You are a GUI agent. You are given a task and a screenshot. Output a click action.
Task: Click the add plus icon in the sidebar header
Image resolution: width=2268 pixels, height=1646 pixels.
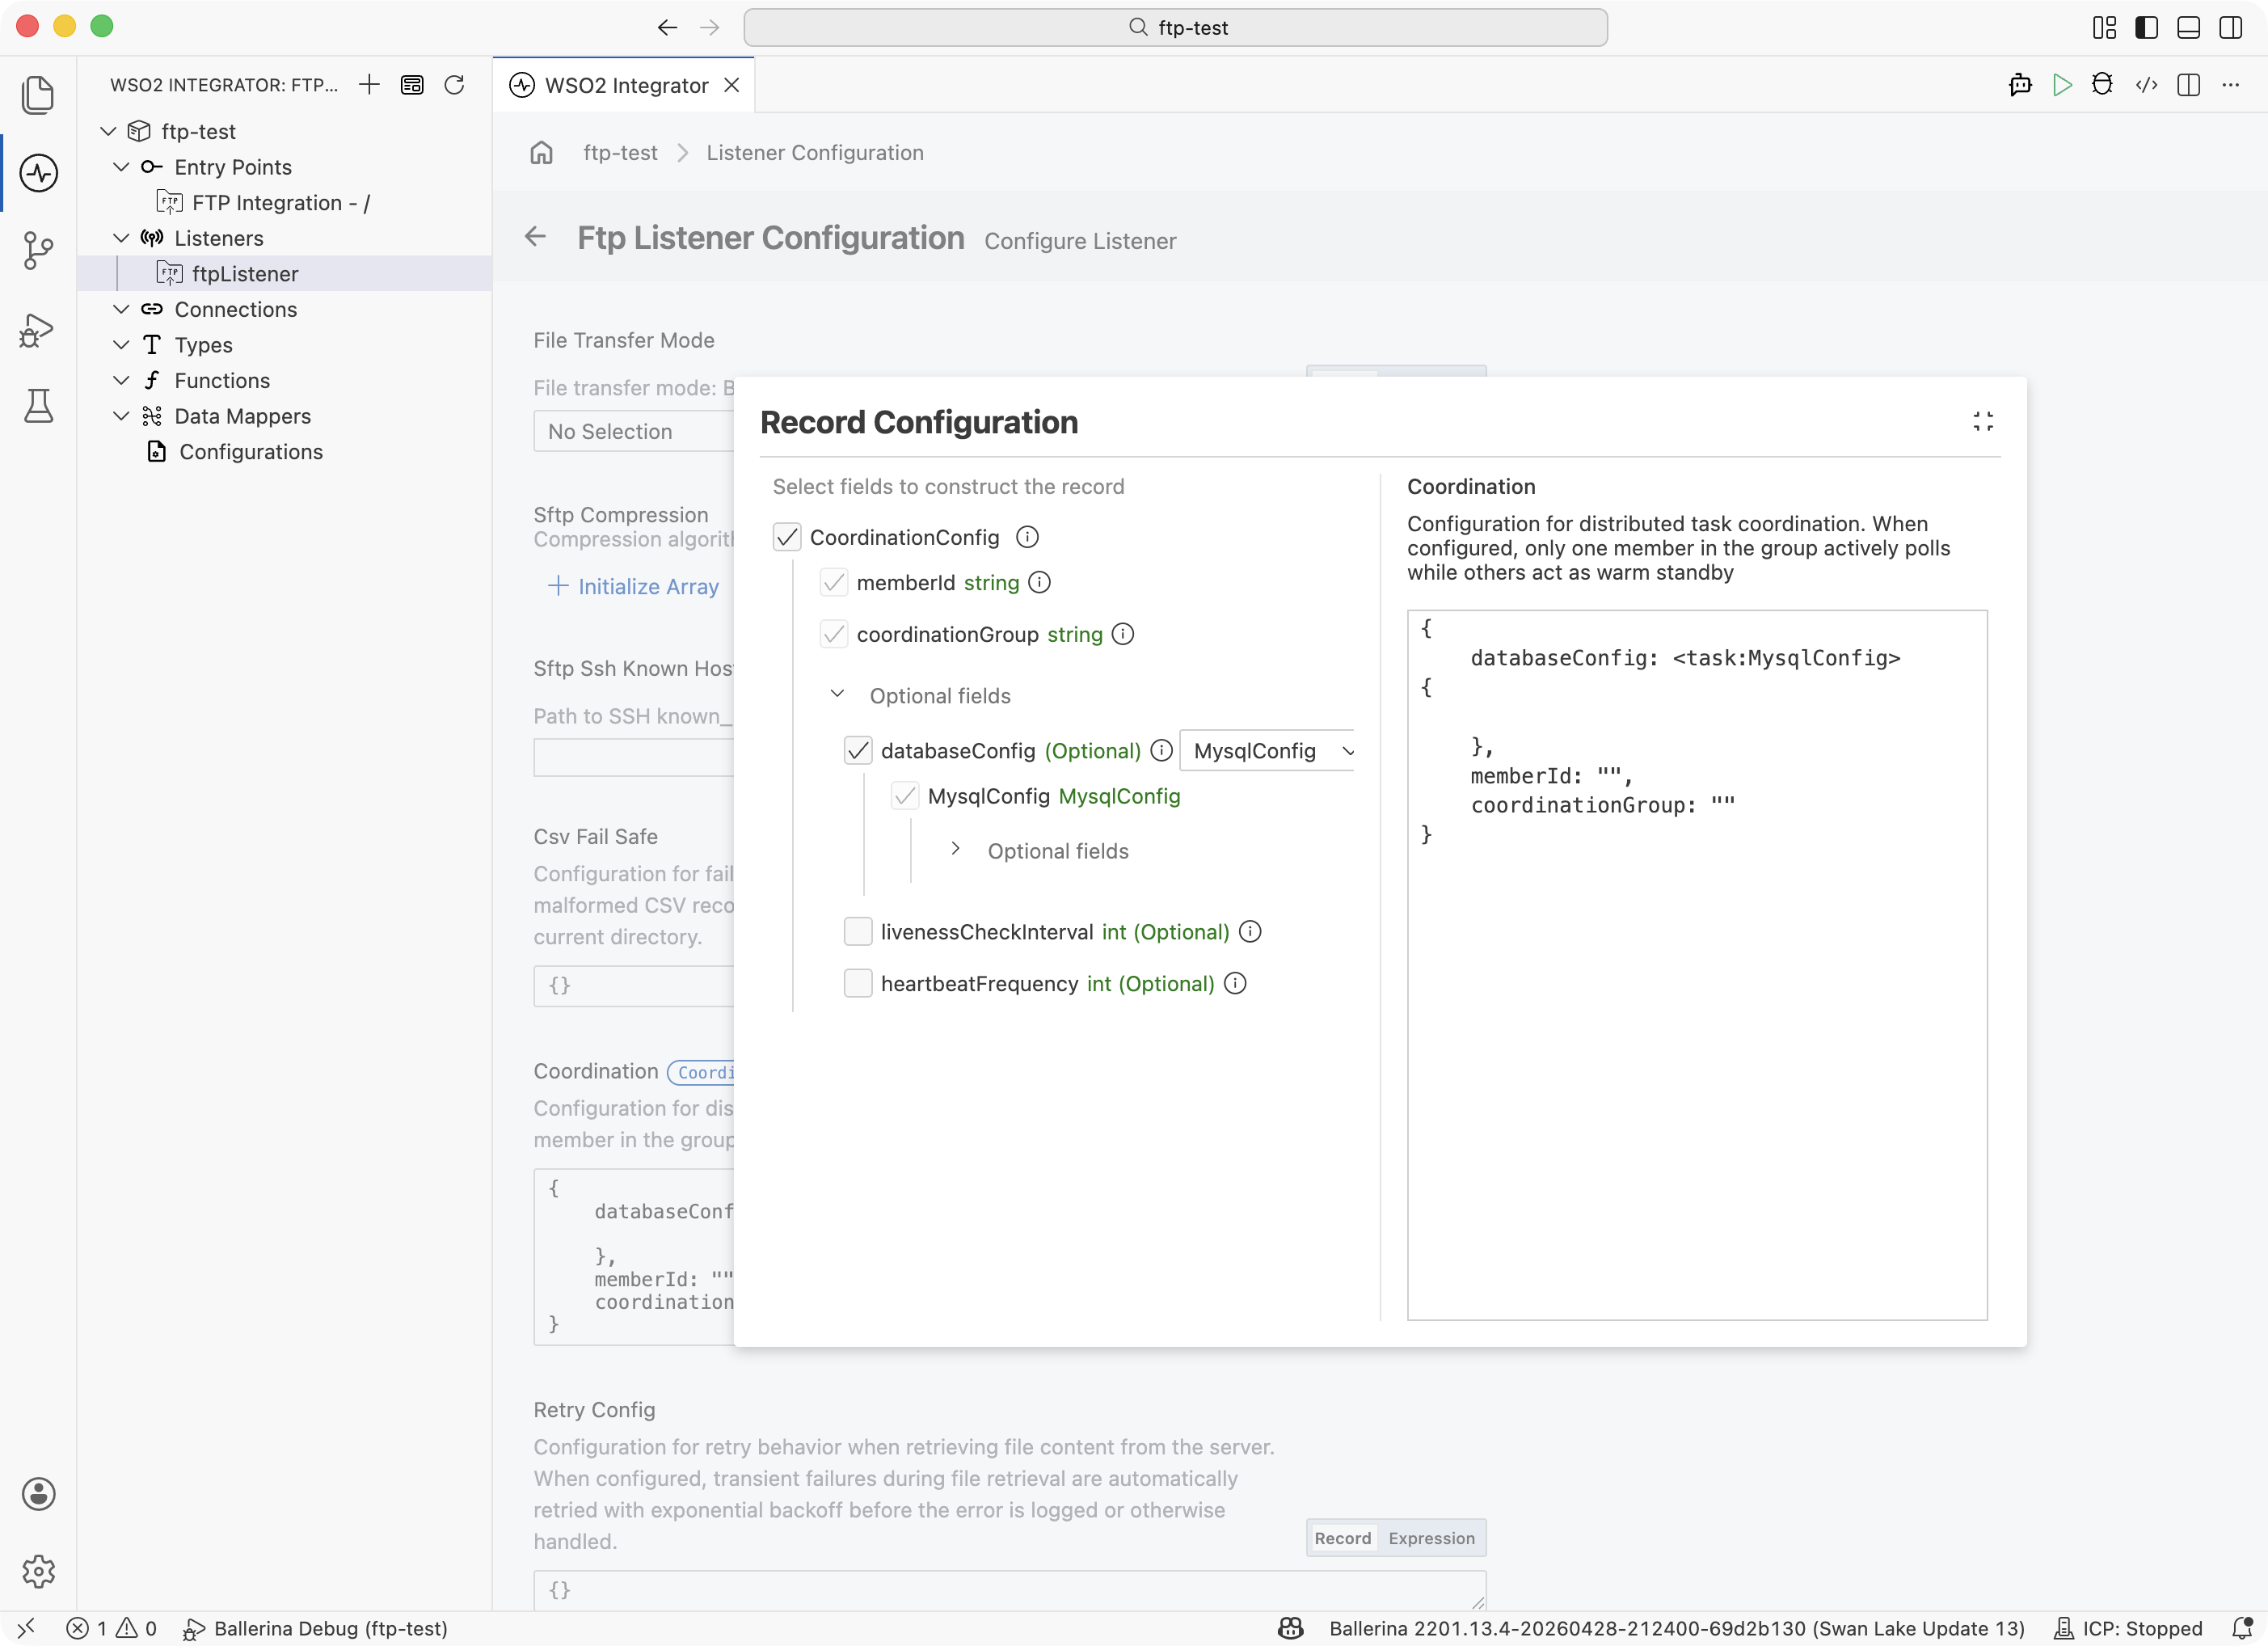pos(369,85)
